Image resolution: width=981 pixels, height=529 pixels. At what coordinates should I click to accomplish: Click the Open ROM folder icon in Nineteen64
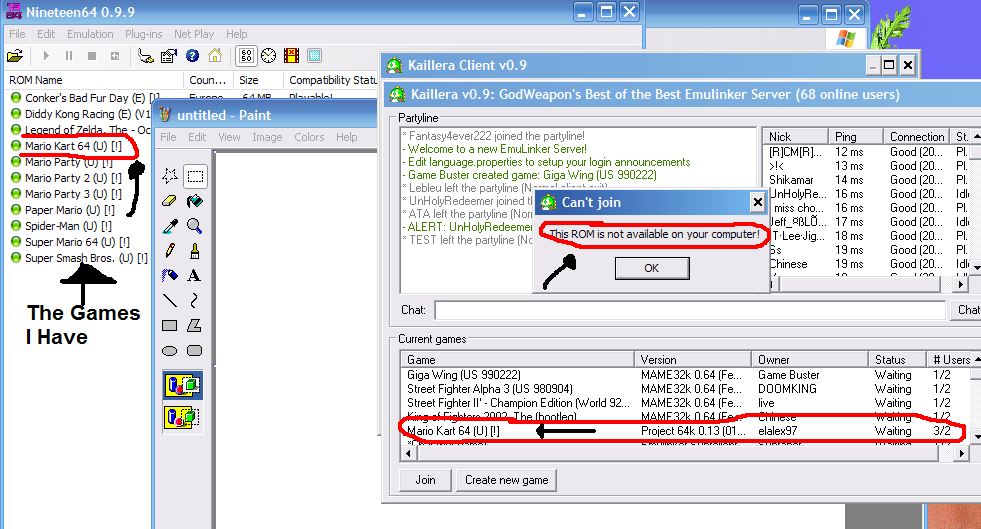tap(15, 56)
